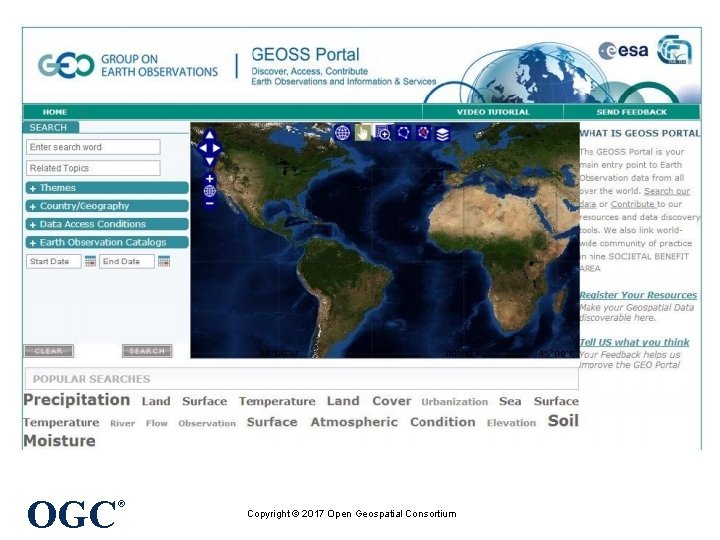Image resolution: width=720 pixels, height=540 pixels.
Task: Pan the map left with the arrow
Action: coord(202,148)
